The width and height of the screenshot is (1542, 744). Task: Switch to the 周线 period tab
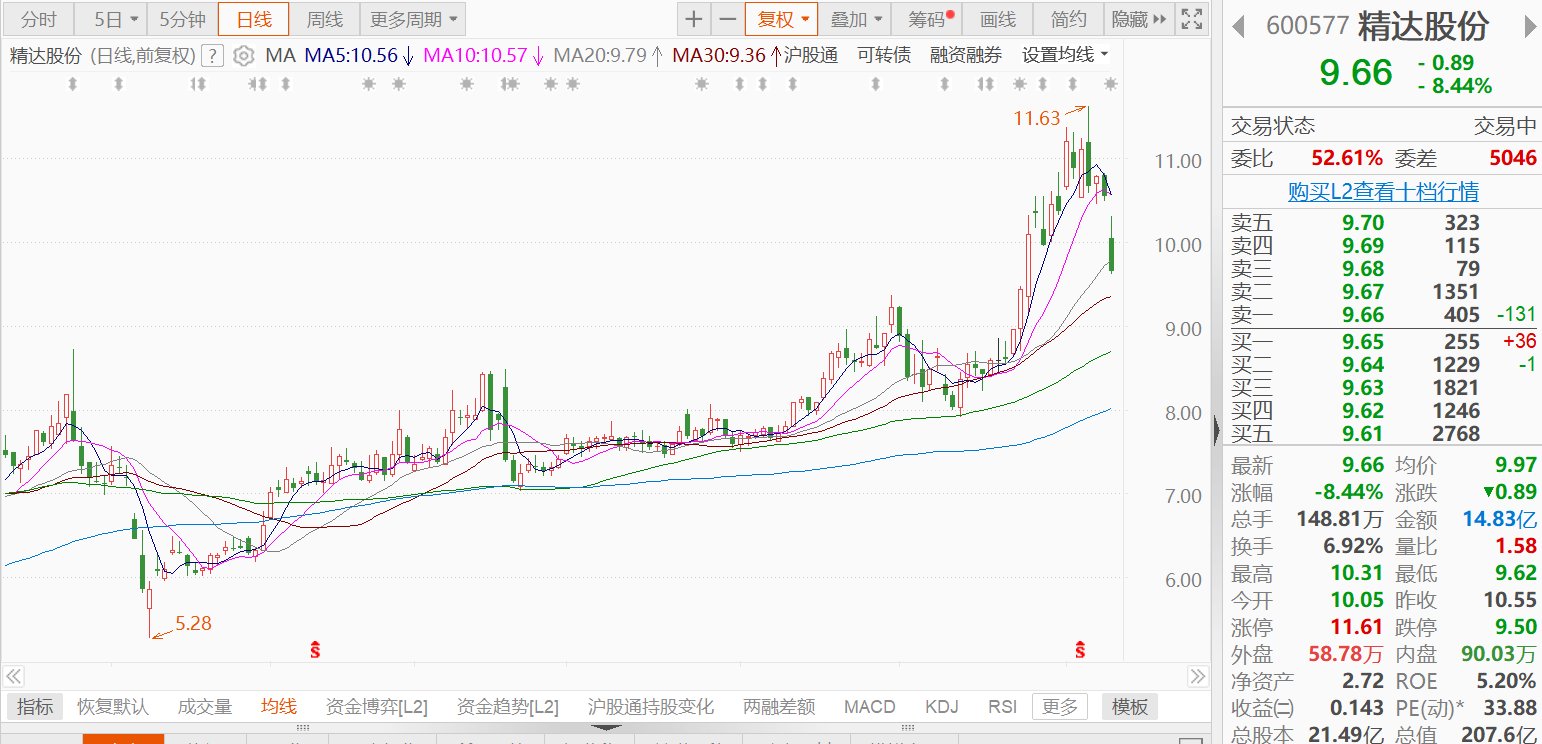(x=324, y=19)
